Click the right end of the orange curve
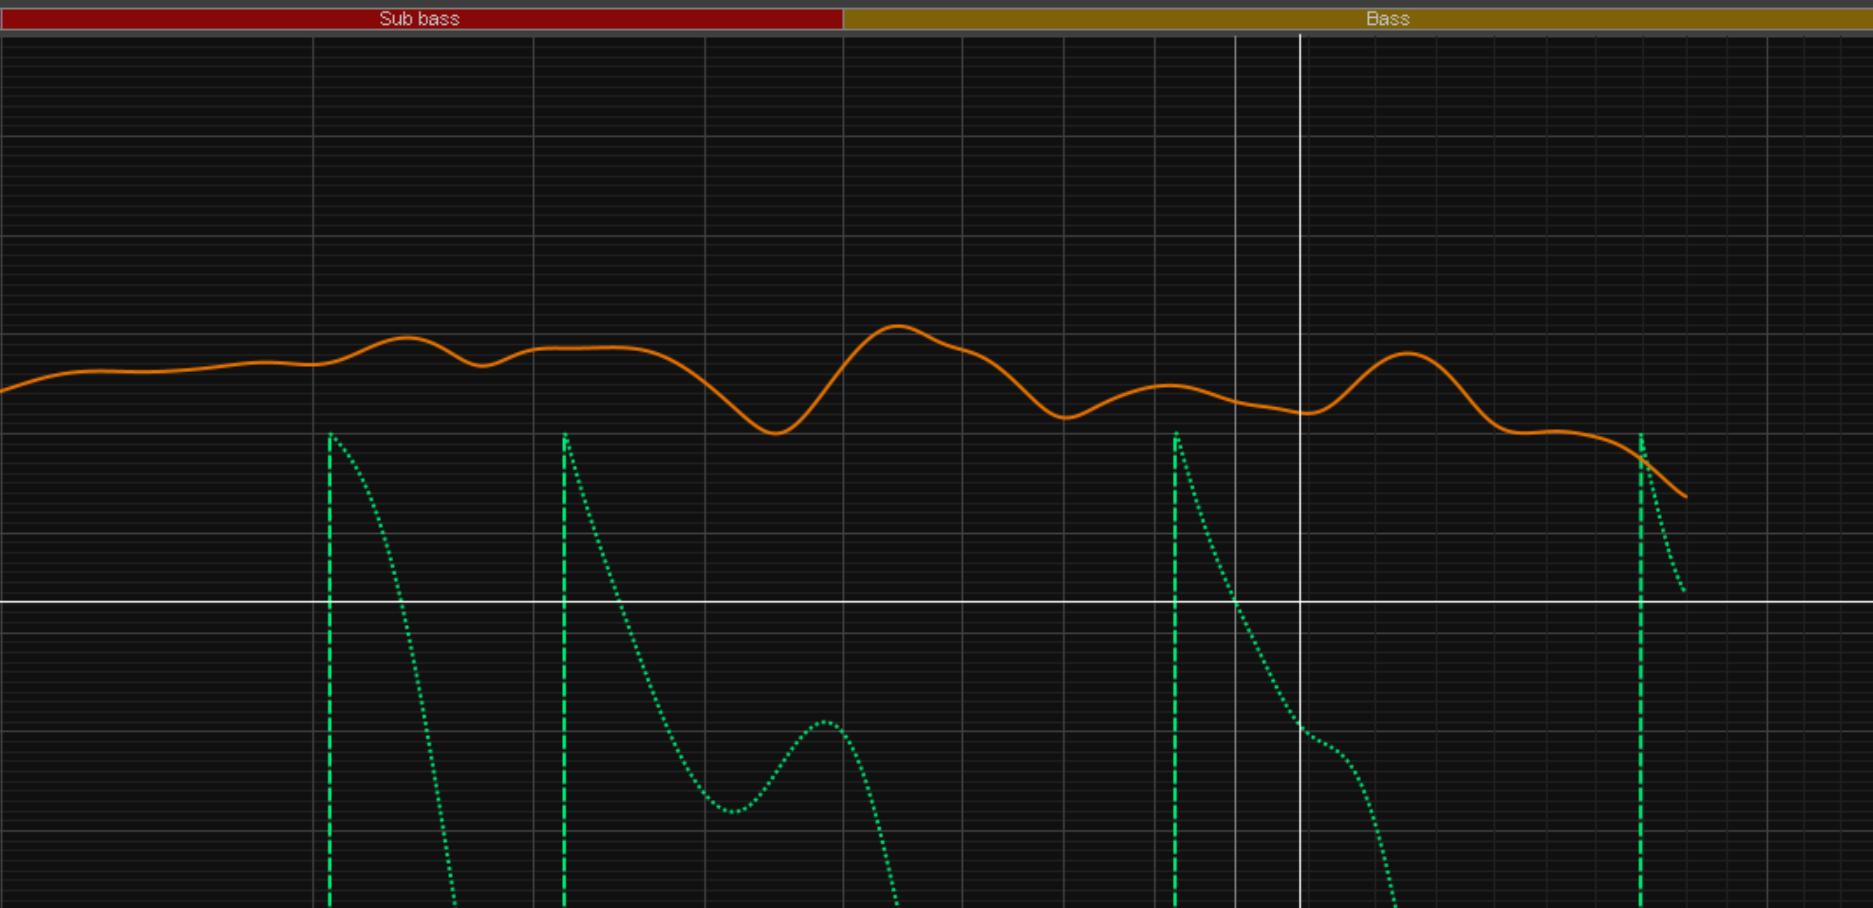This screenshot has width=1873, height=908. tap(1686, 496)
